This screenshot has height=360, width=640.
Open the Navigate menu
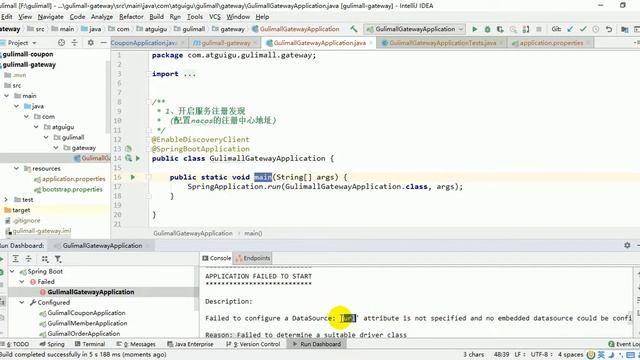coord(51,17)
